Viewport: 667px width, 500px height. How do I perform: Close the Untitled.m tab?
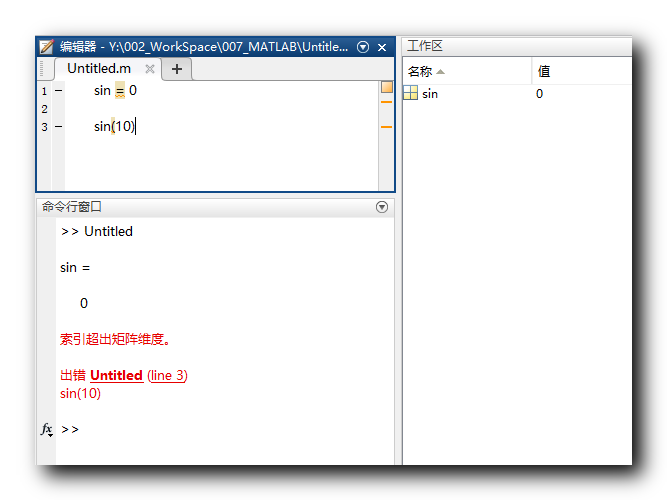[x=150, y=69]
